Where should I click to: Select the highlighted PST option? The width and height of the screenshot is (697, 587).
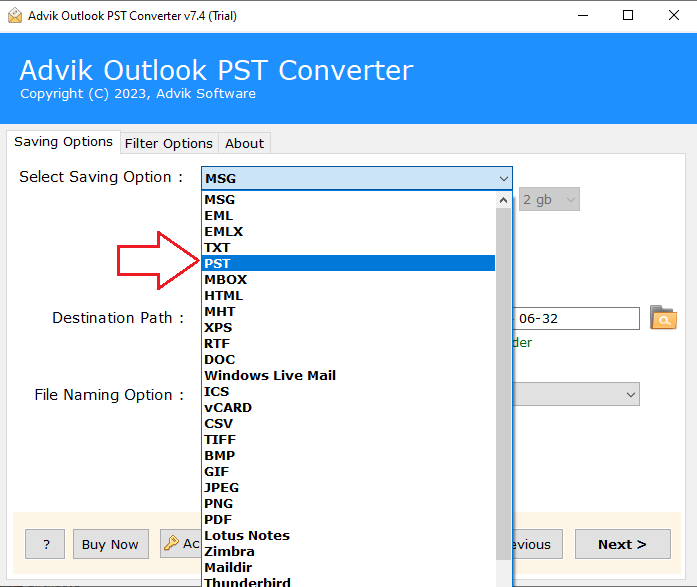[x=348, y=264]
